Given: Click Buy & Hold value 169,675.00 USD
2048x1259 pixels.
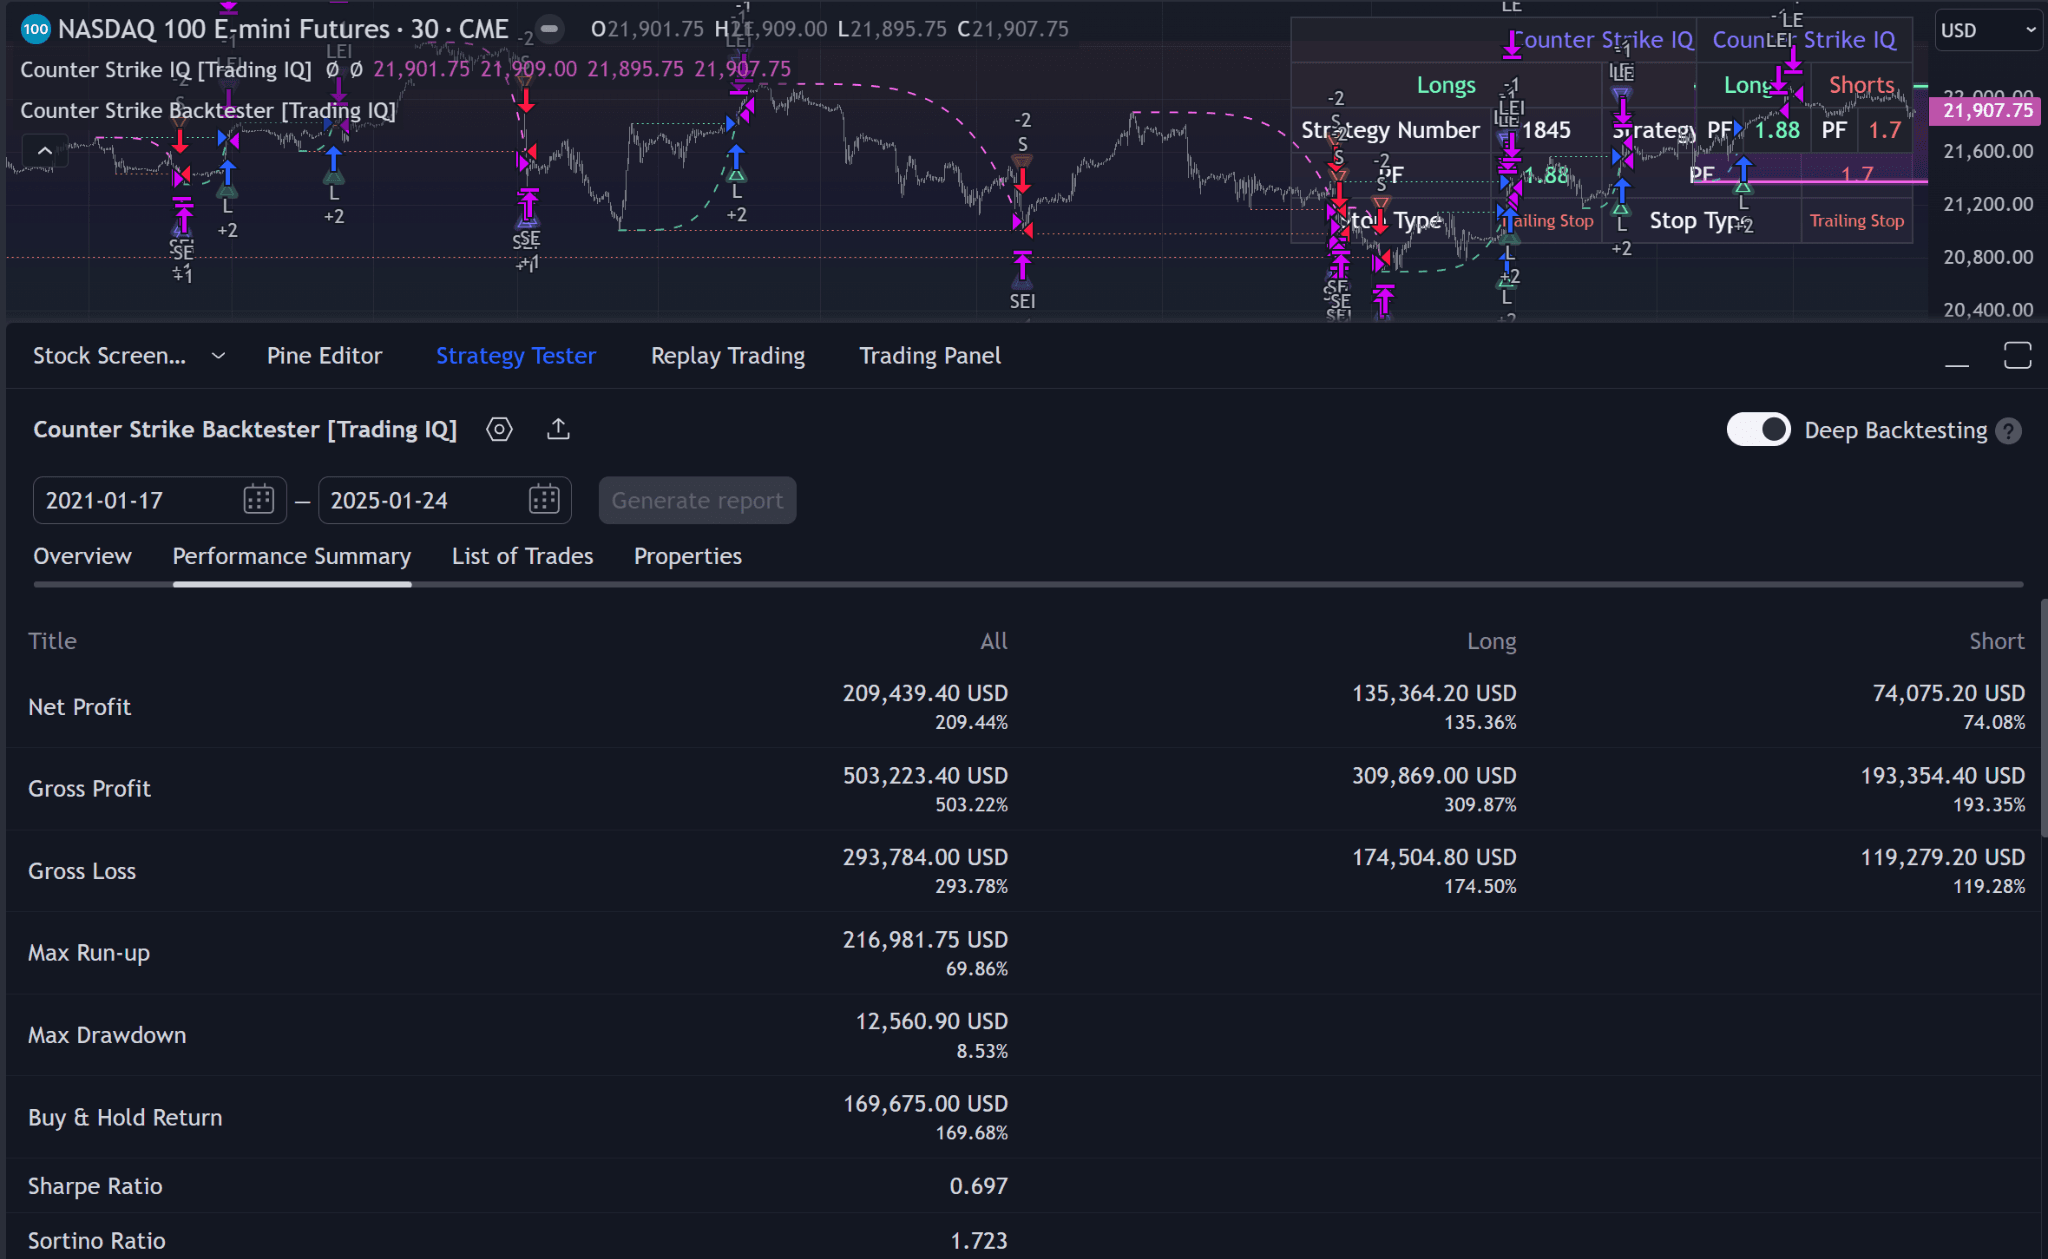Looking at the screenshot, I should [925, 1103].
